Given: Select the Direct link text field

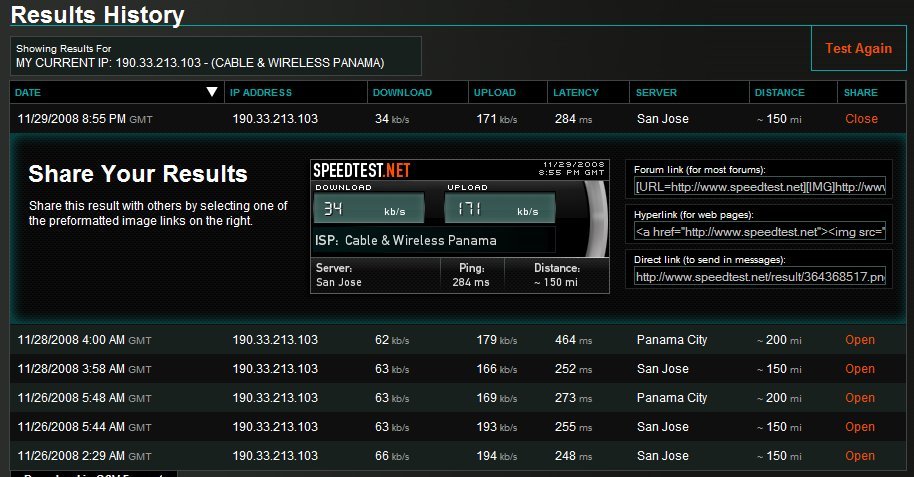Looking at the screenshot, I should pyautogui.click(x=760, y=276).
